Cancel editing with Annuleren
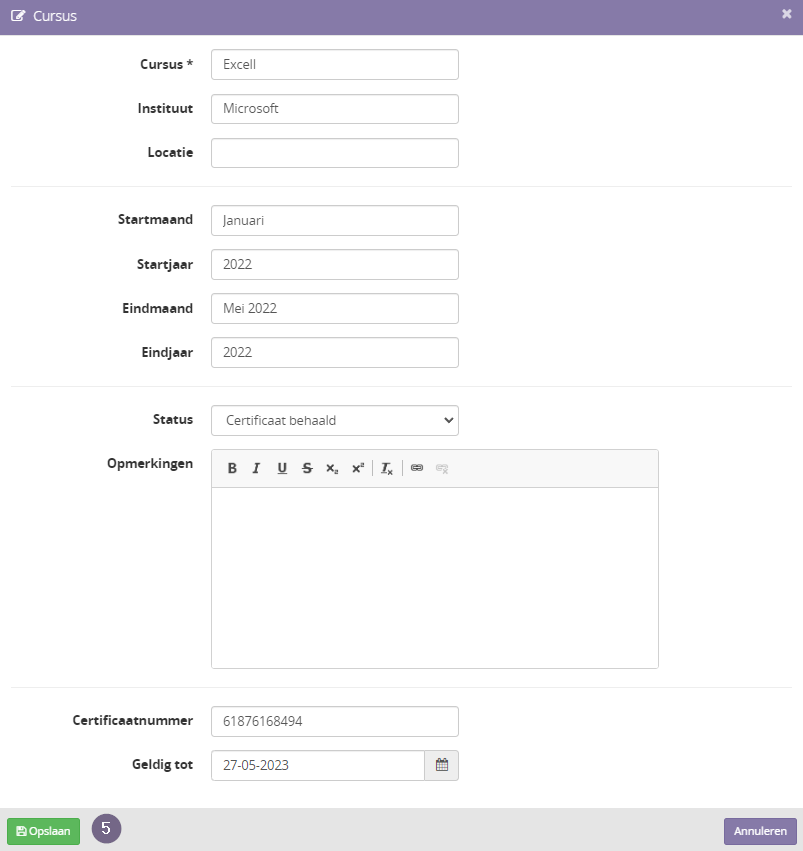 (x=760, y=831)
